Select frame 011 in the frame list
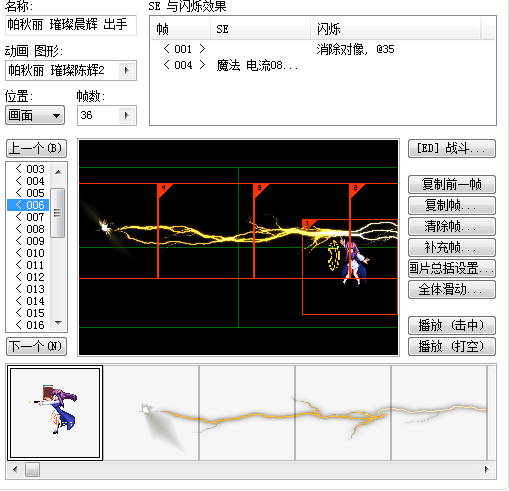Image resolution: width=509 pixels, height=491 pixels. point(29,265)
